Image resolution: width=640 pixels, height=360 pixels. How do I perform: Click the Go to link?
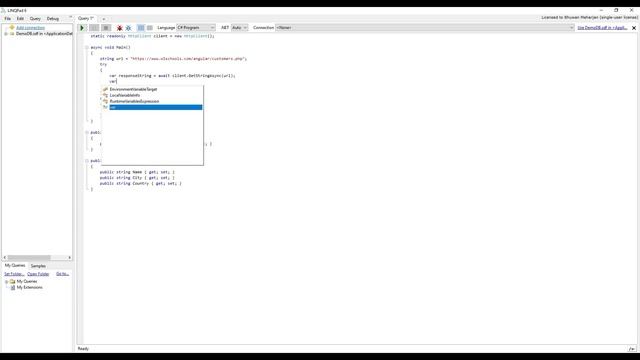click(x=62, y=274)
